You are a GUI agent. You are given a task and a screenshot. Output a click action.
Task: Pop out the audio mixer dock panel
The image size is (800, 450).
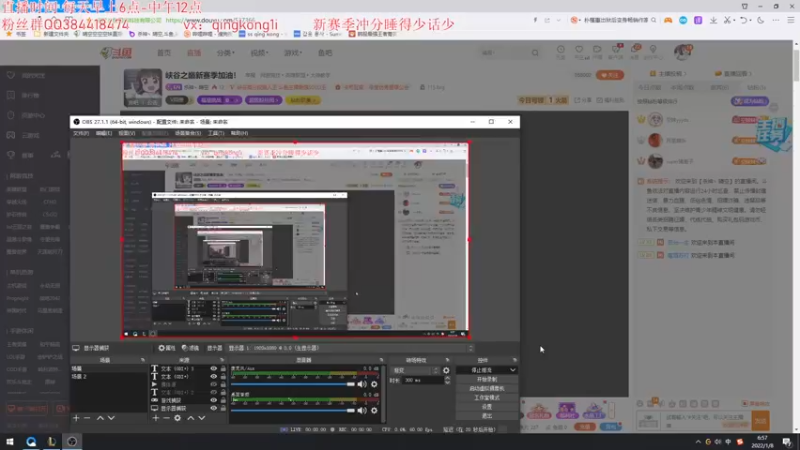pos(381,360)
